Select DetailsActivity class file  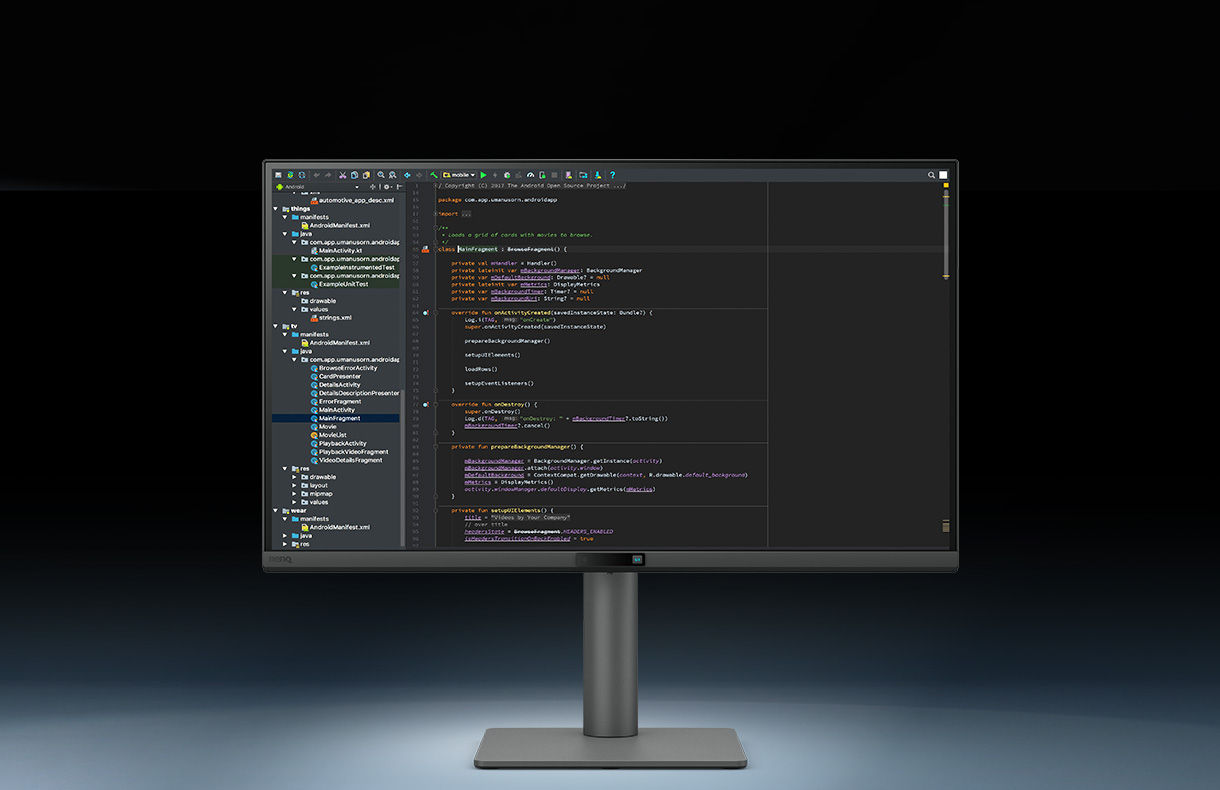[x=335, y=385]
